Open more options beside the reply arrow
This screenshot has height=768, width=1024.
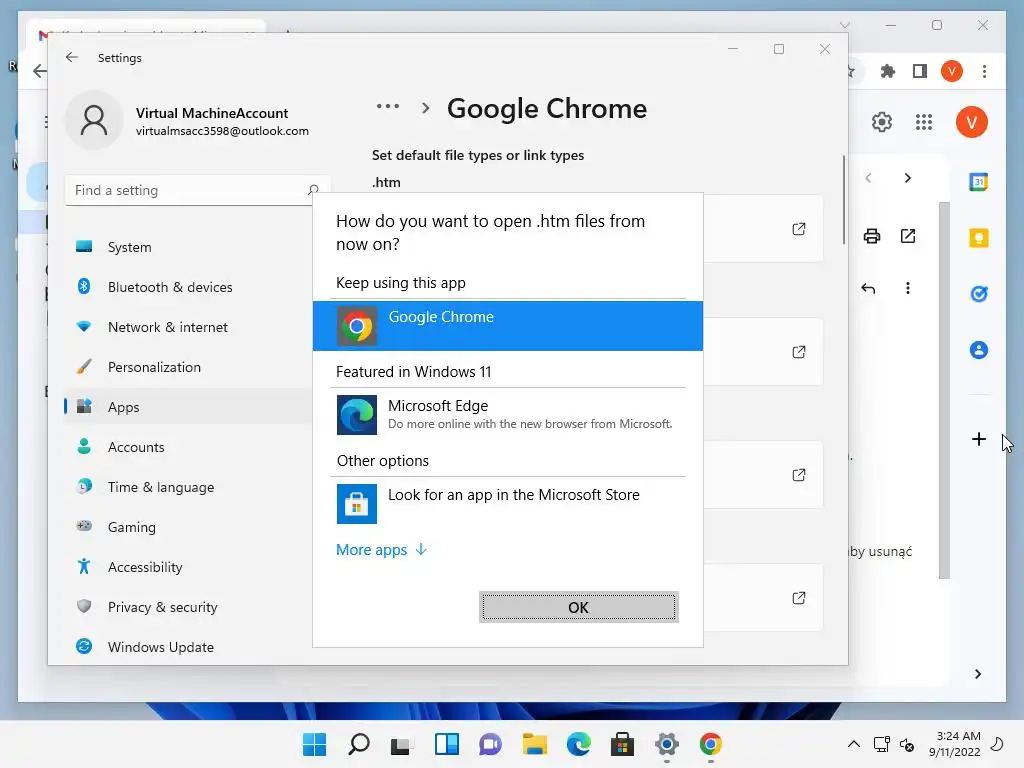908,288
